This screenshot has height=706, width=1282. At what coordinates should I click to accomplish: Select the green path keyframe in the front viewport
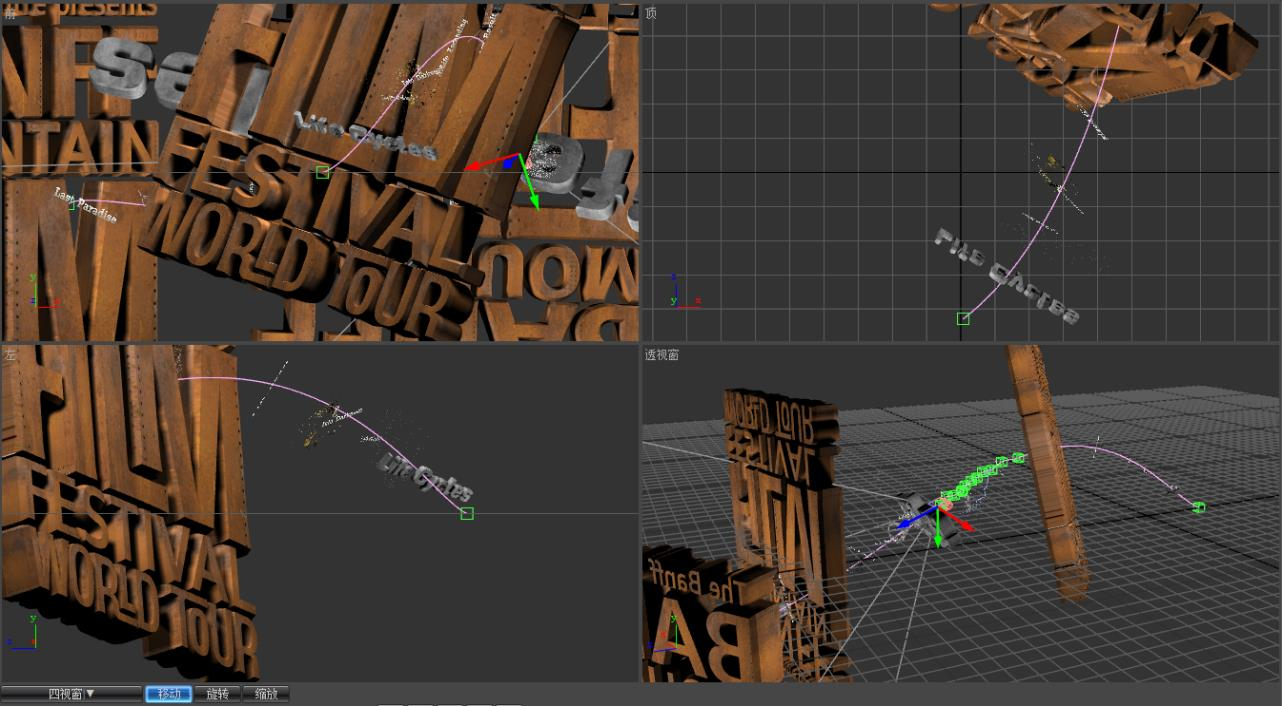[322, 172]
